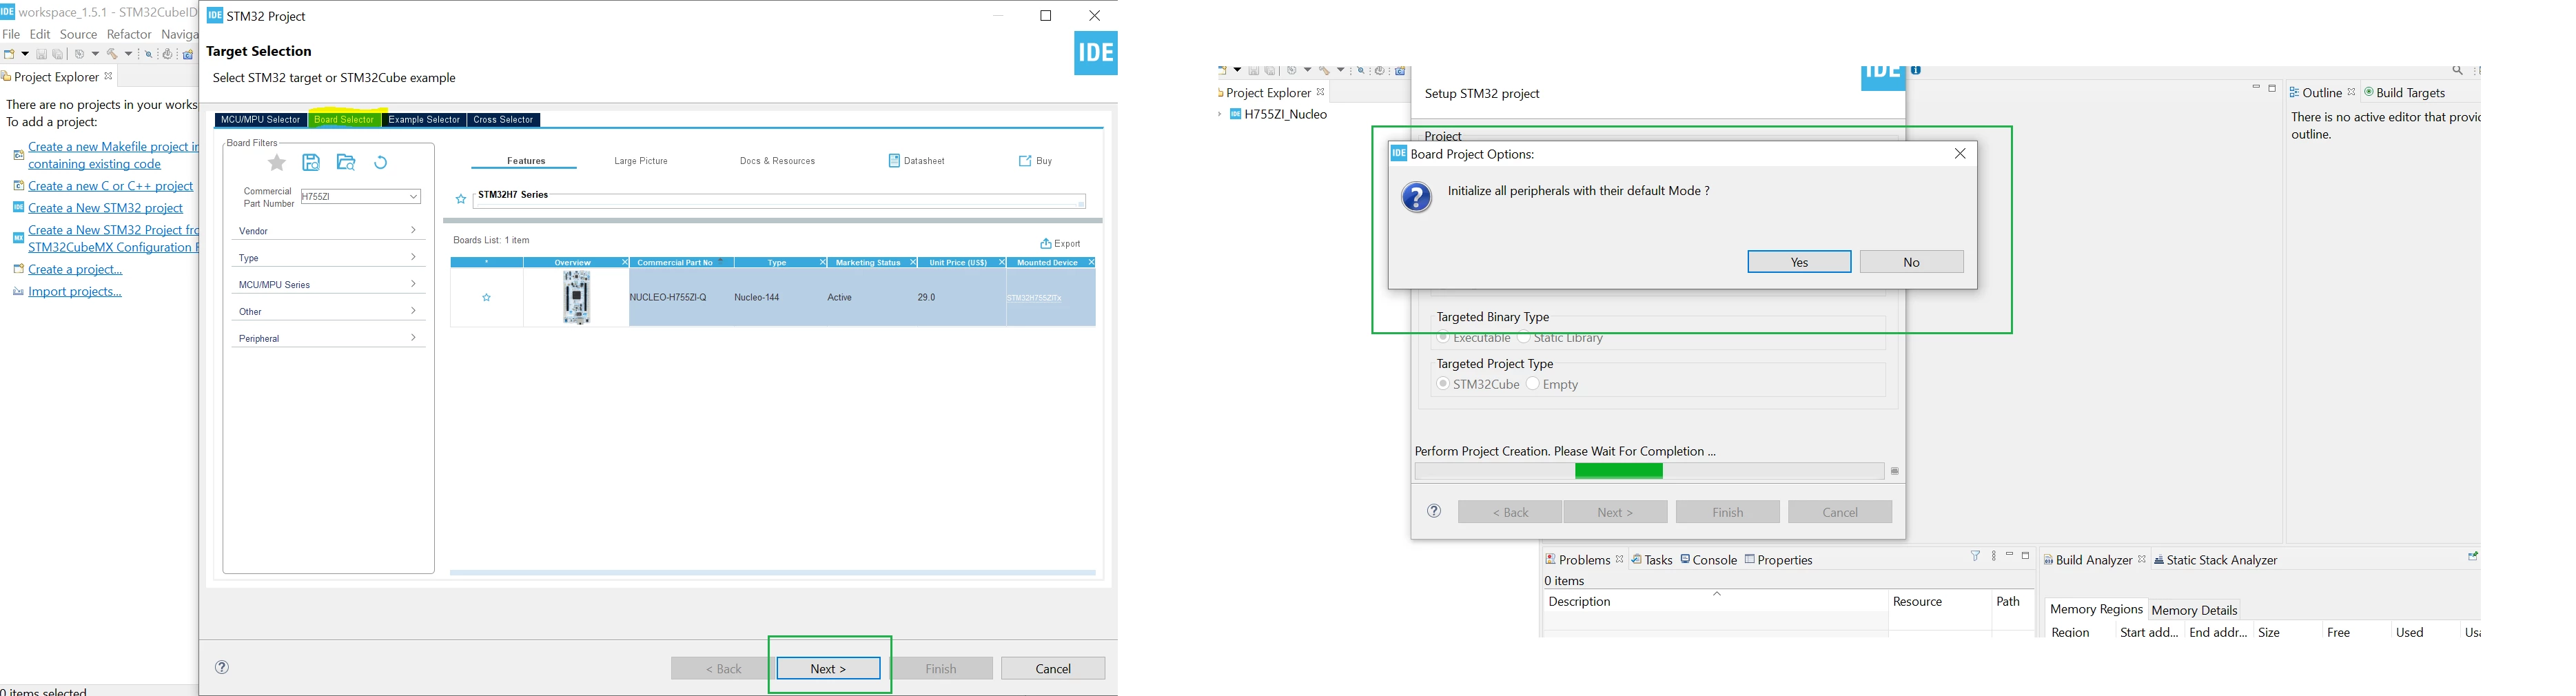
Task: Switch to Example Selector tab
Action: (424, 120)
